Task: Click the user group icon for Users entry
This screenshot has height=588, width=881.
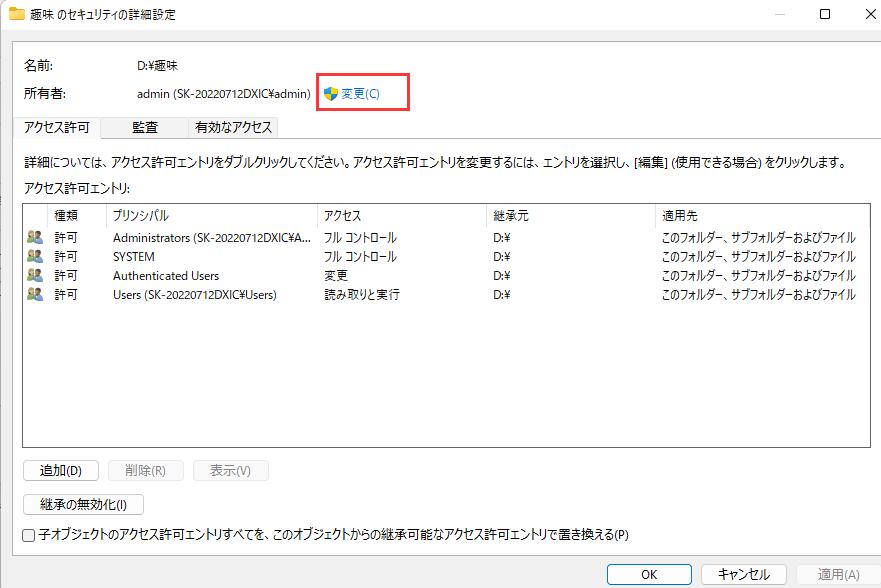Action: [35, 295]
